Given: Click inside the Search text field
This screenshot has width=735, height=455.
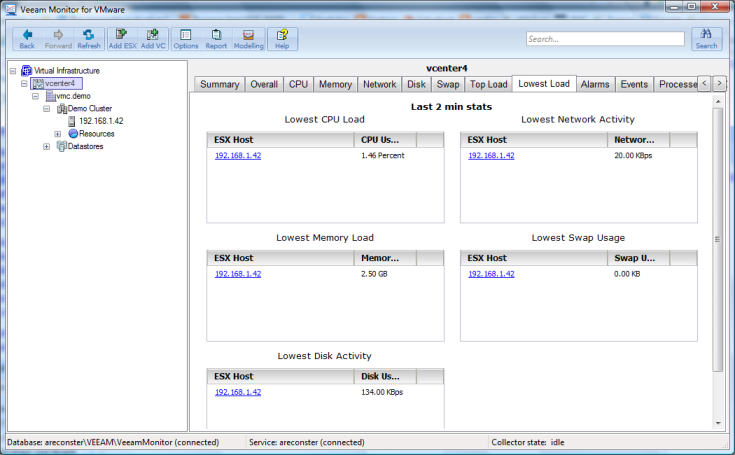Looking at the screenshot, I should tap(604, 40).
